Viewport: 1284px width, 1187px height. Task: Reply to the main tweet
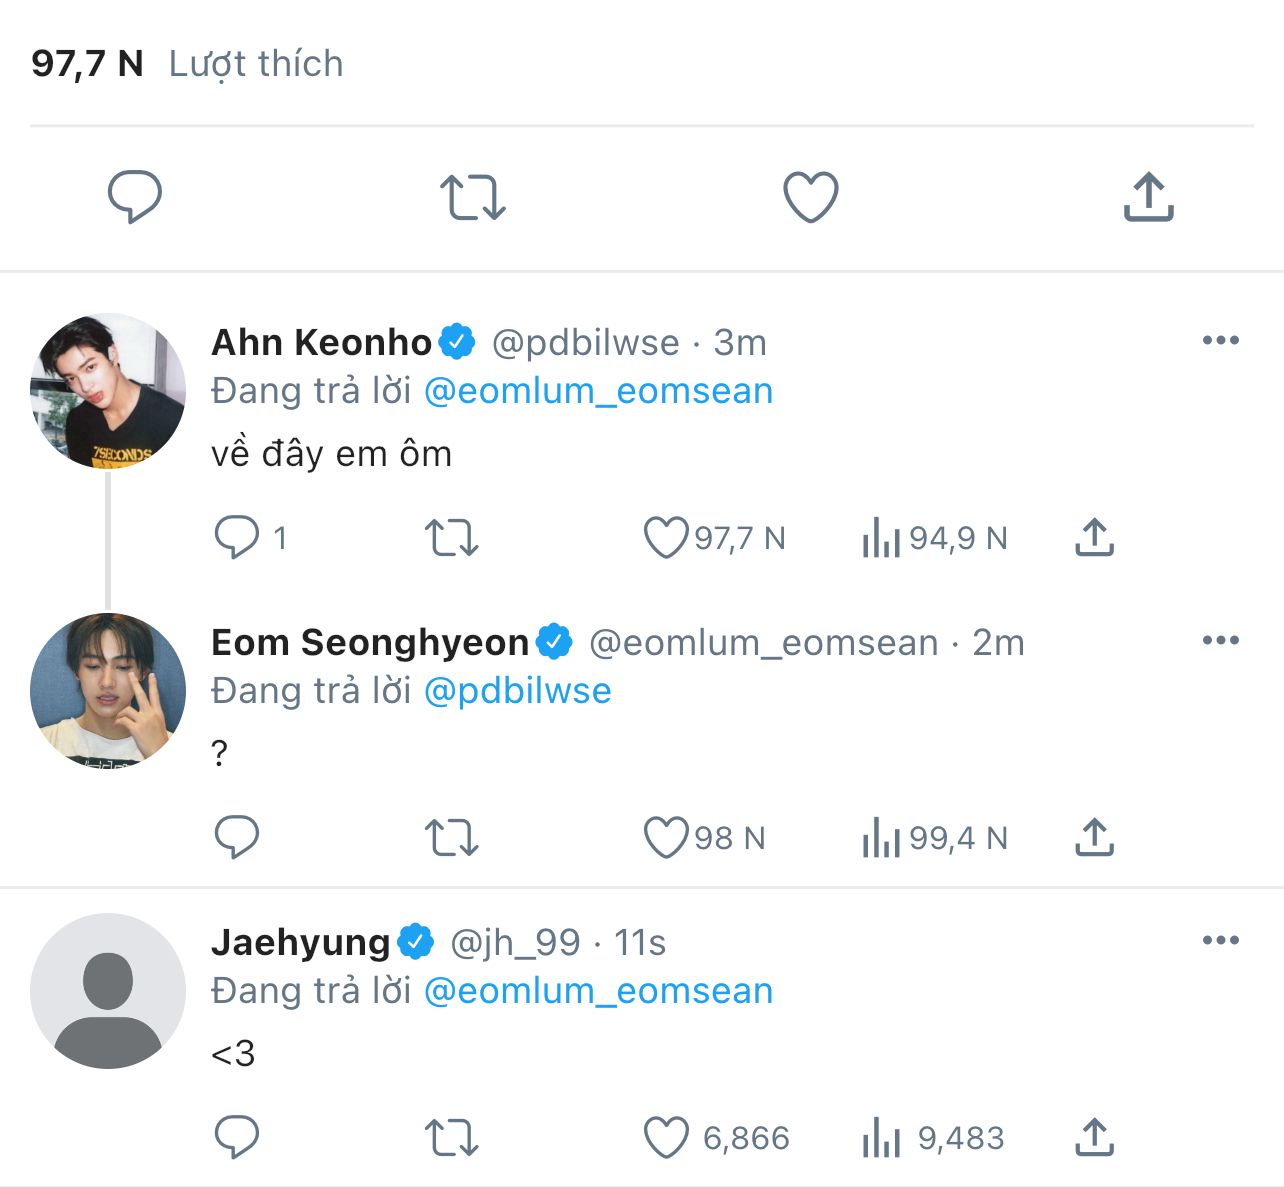[x=135, y=196]
